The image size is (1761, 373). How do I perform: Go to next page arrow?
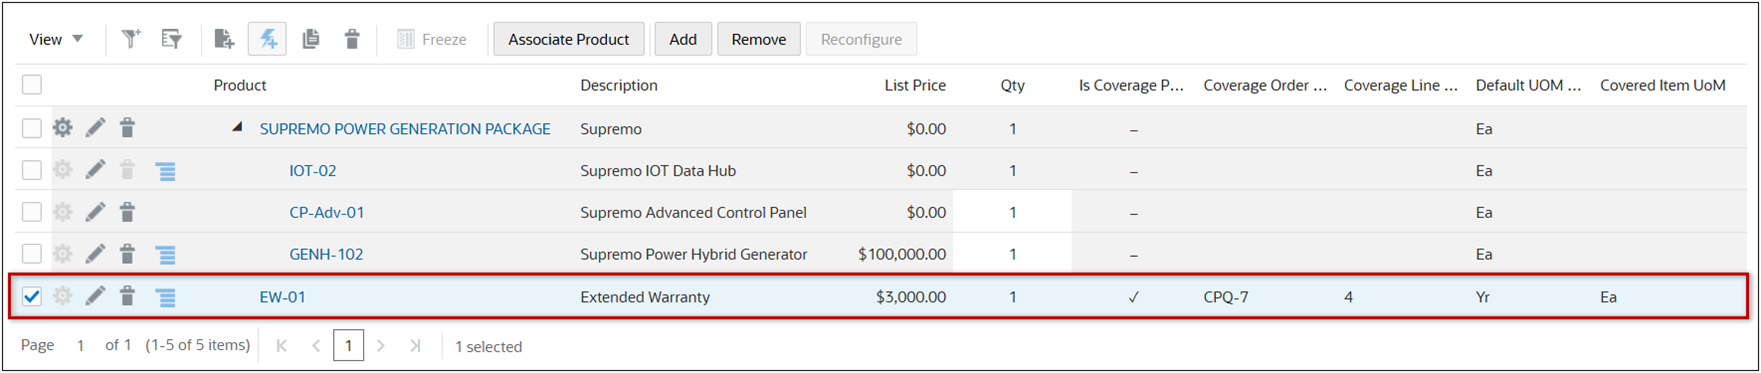pos(381,346)
